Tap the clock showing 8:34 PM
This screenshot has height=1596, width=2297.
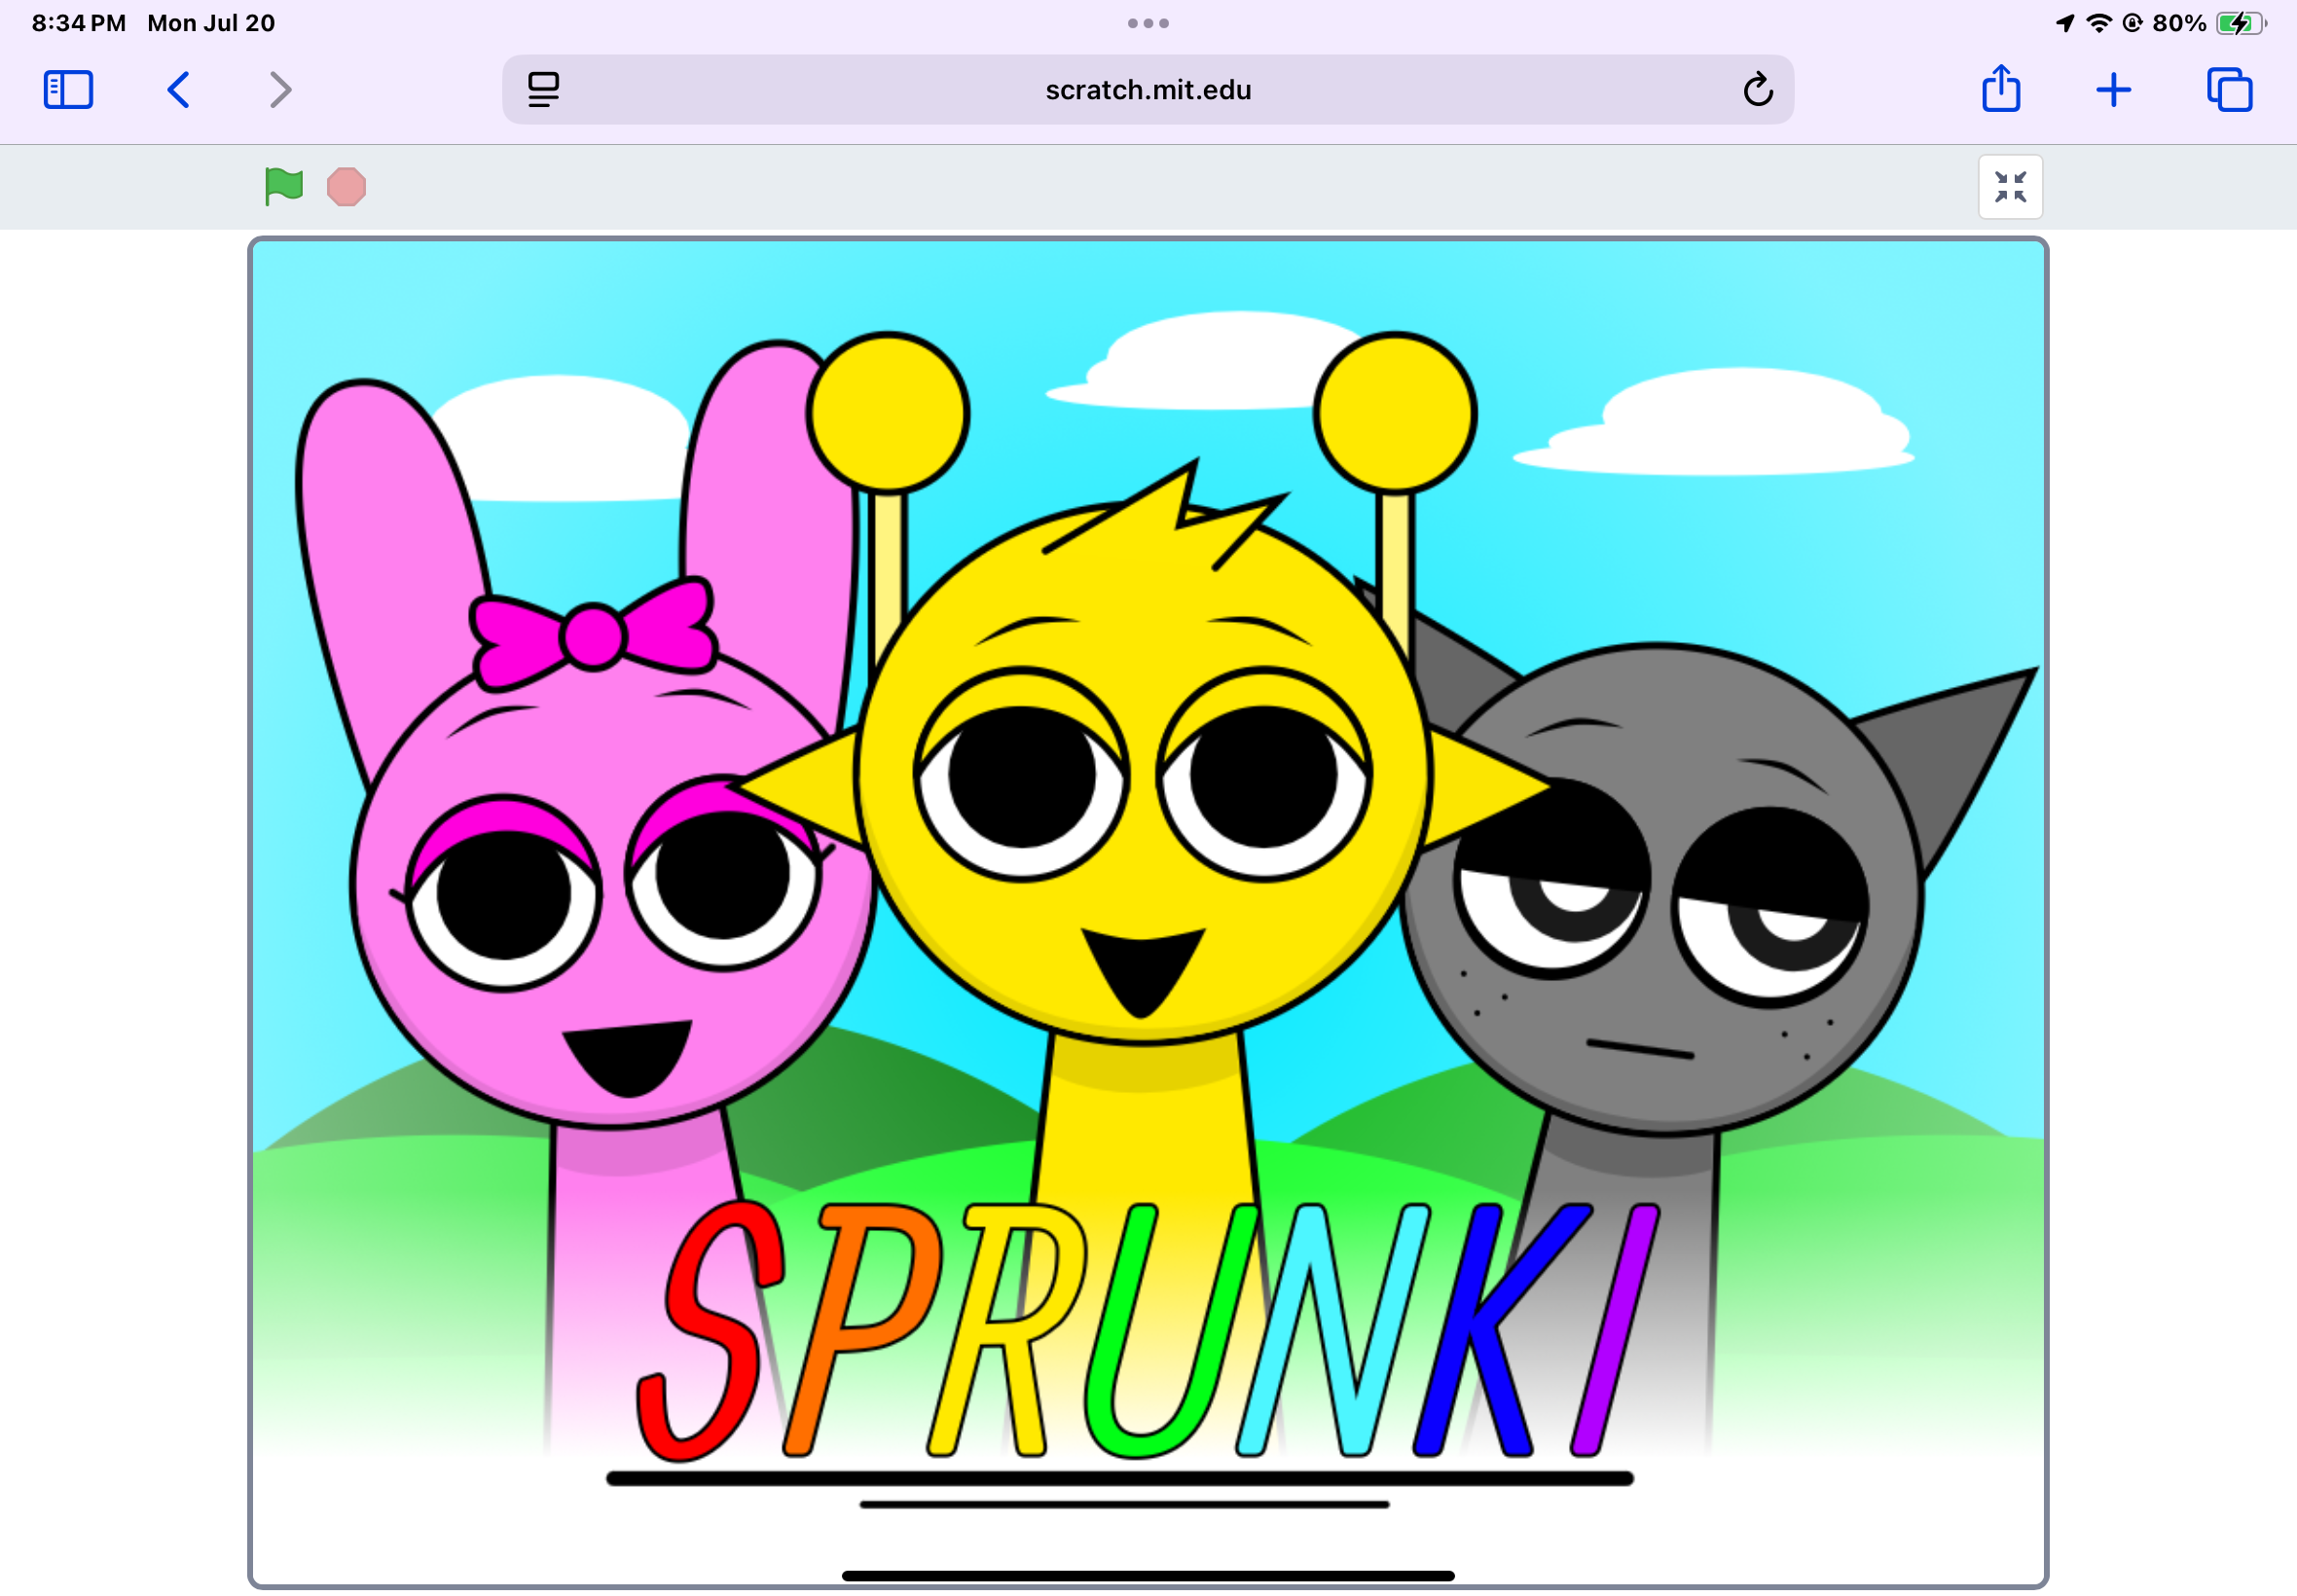click(x=79, y=23)
